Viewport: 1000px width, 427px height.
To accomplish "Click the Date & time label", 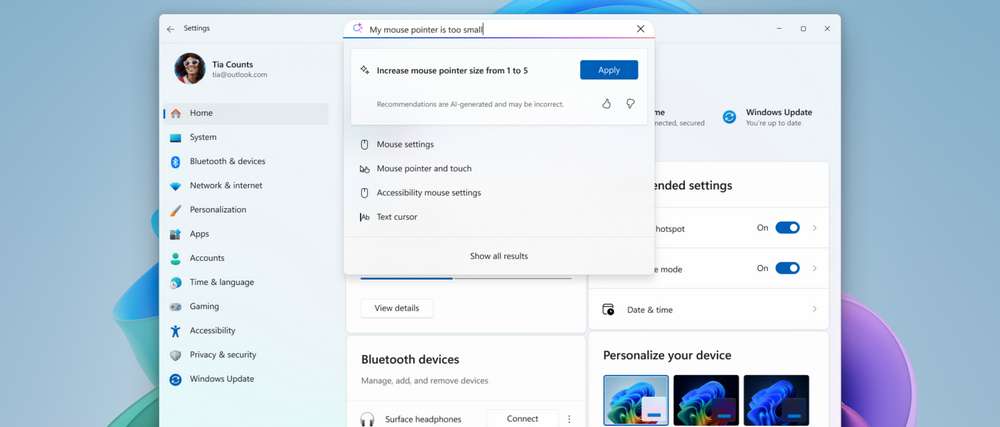I will [650, 310].
